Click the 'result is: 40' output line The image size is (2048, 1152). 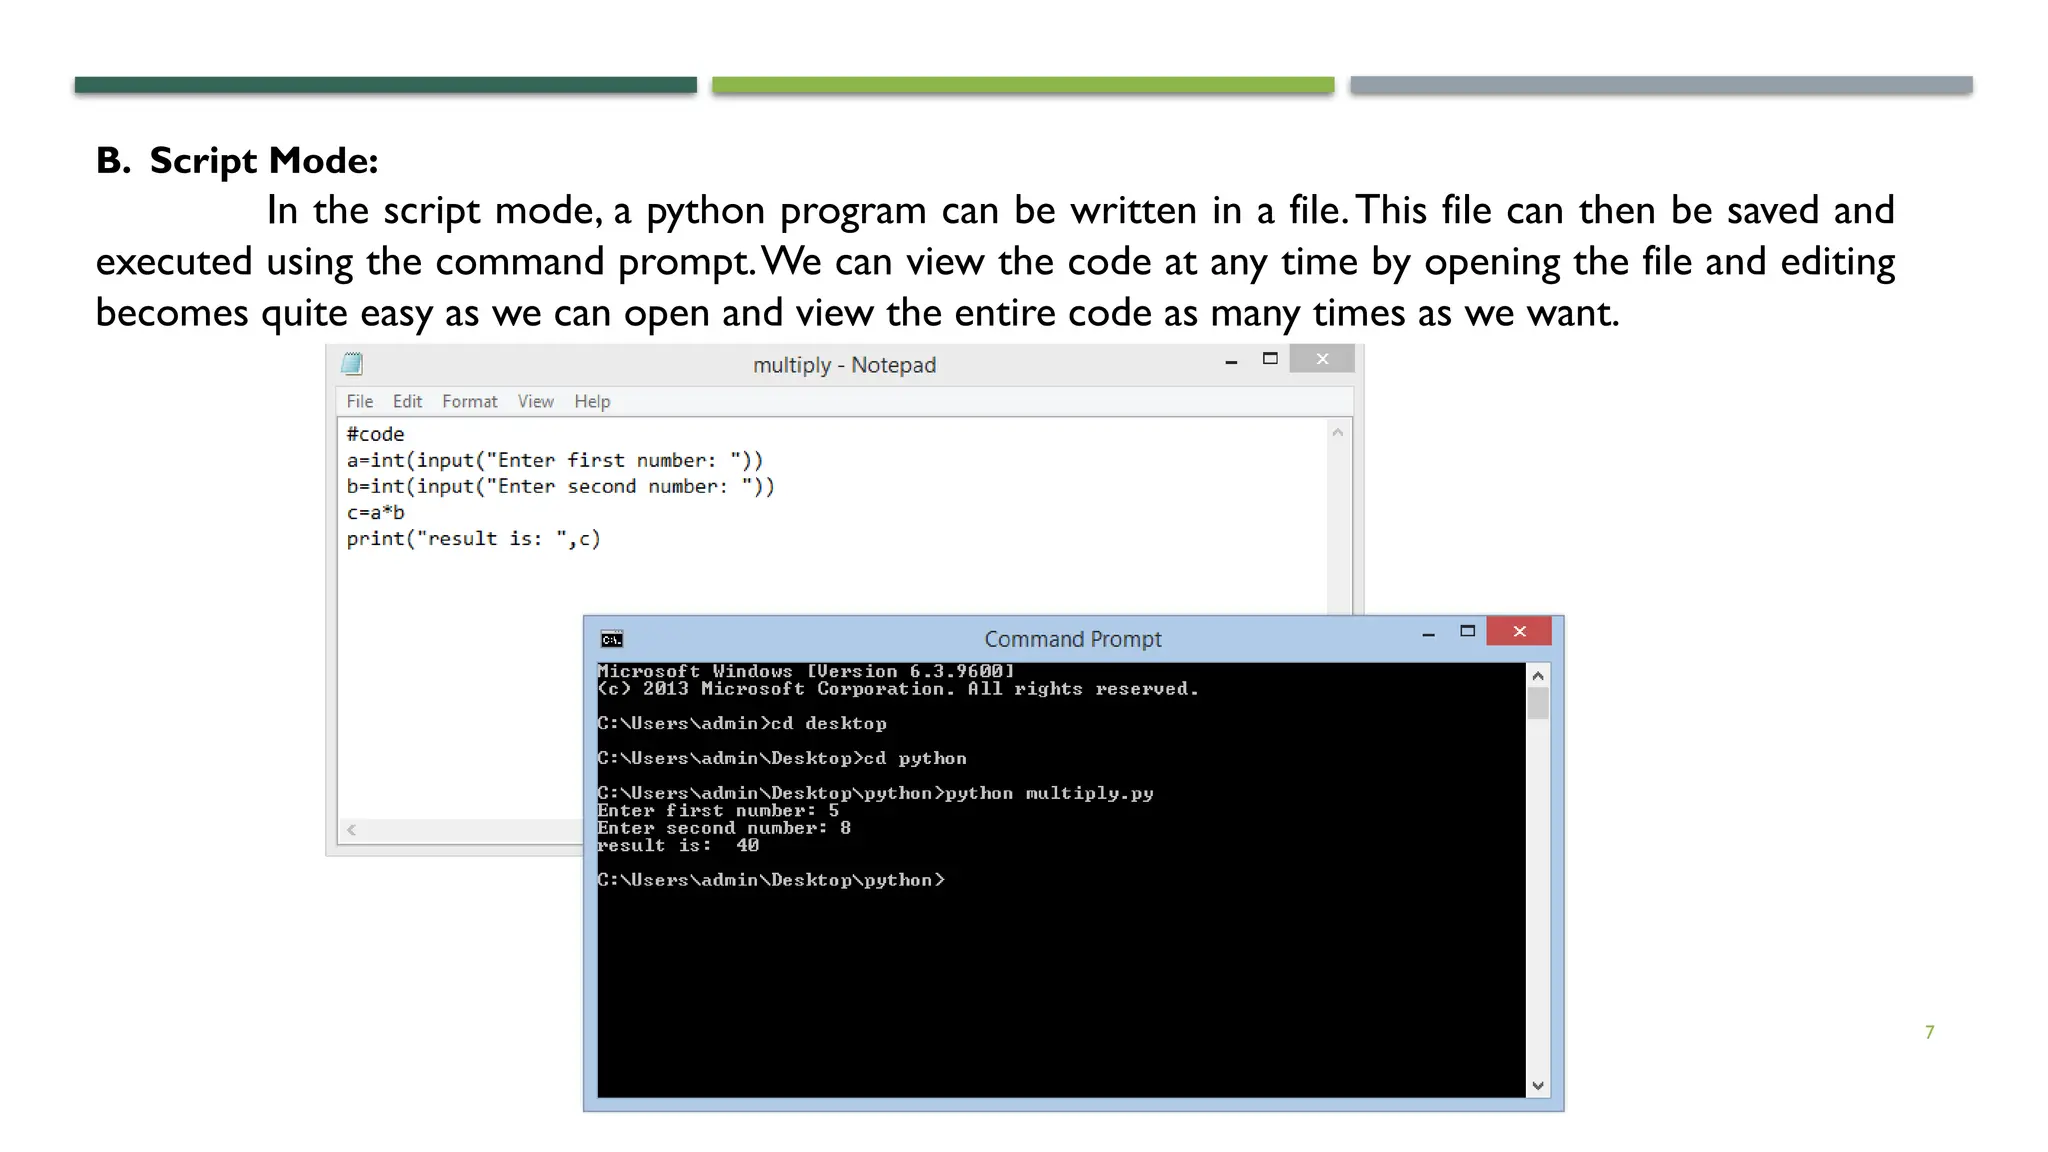point(678,845)
